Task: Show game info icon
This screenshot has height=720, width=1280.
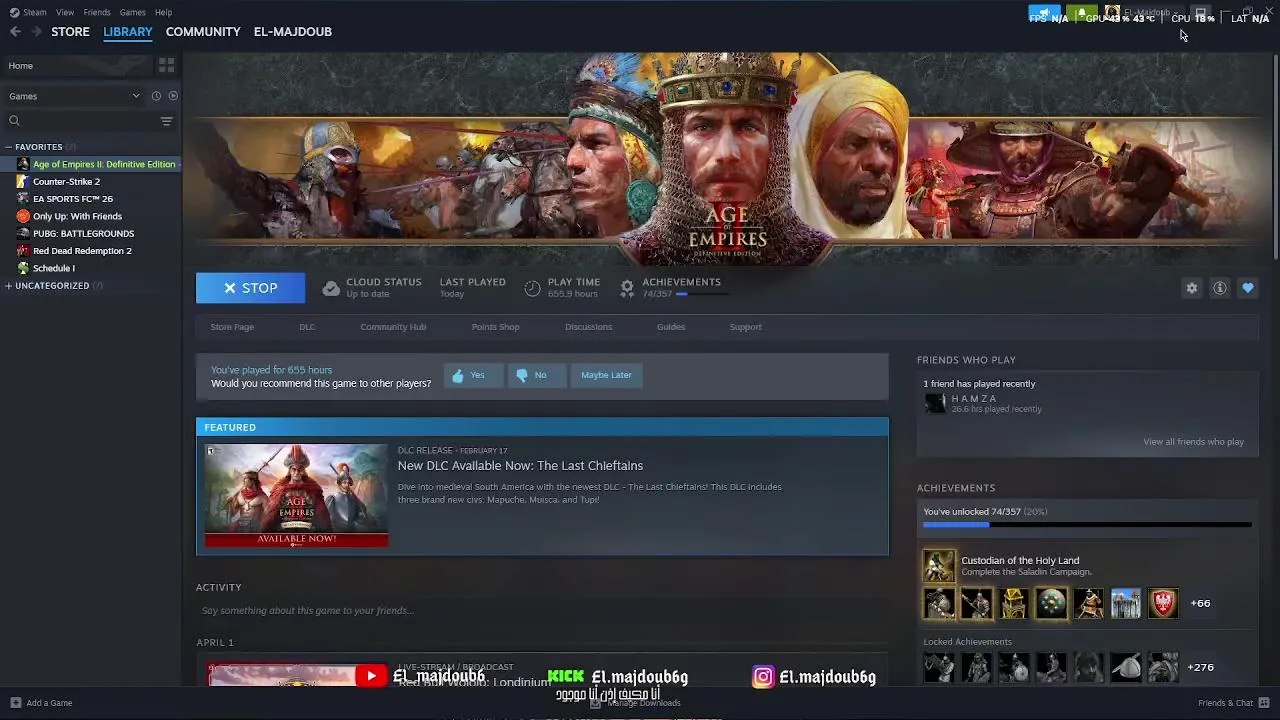Action: [1220, 288]
